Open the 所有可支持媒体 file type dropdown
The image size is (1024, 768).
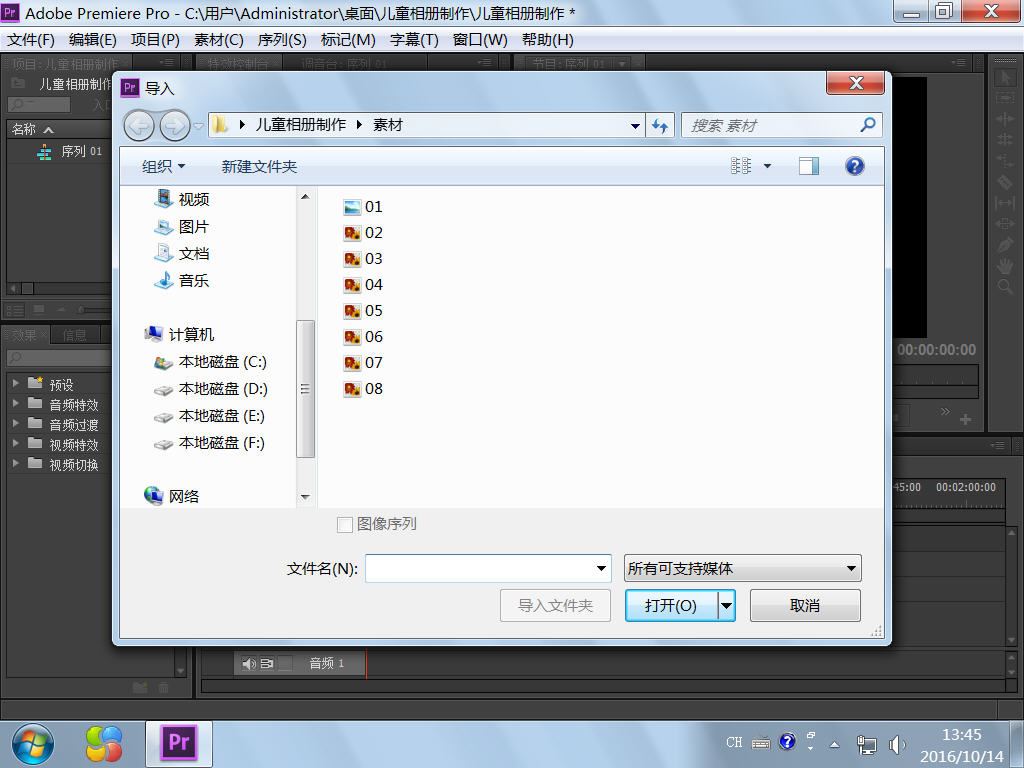click(x=743, y=568)
